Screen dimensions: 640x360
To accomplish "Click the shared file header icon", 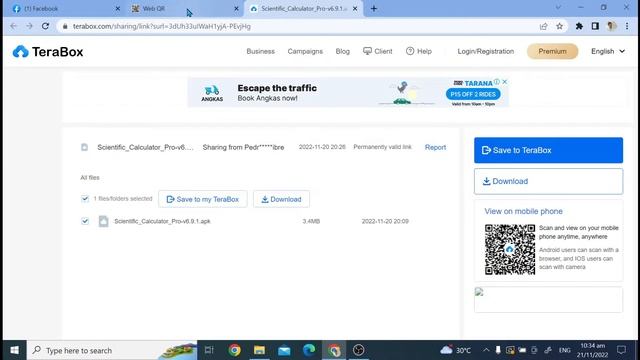I will pos(84,147).
